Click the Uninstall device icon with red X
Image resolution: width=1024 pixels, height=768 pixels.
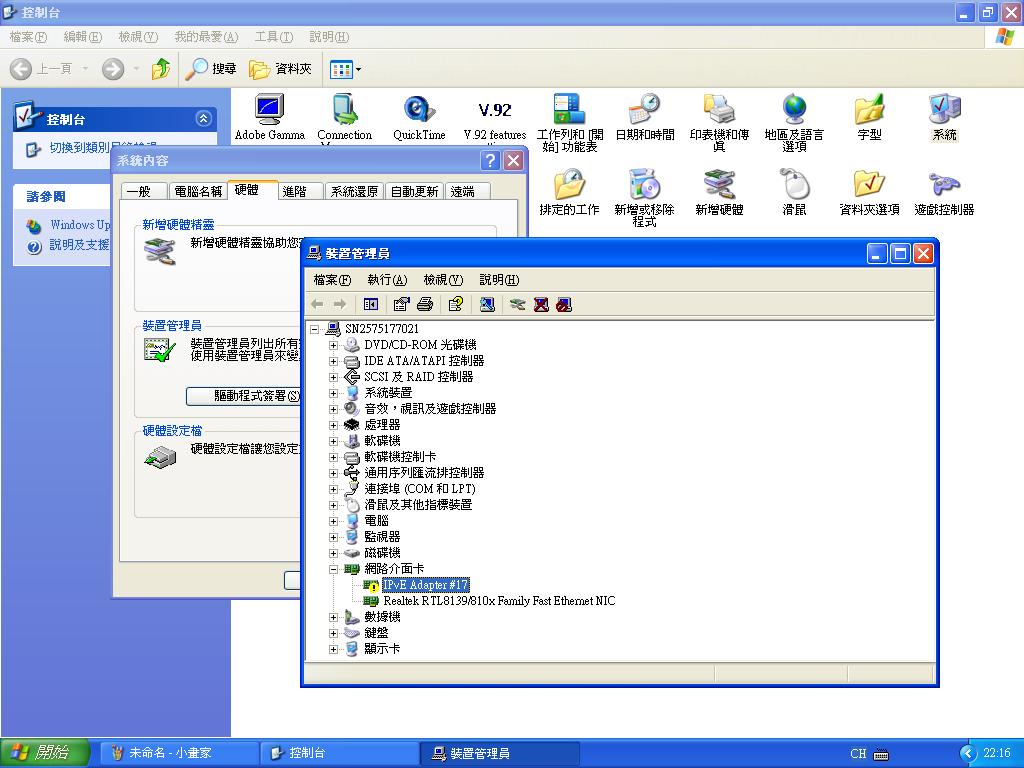click(541, 304)
